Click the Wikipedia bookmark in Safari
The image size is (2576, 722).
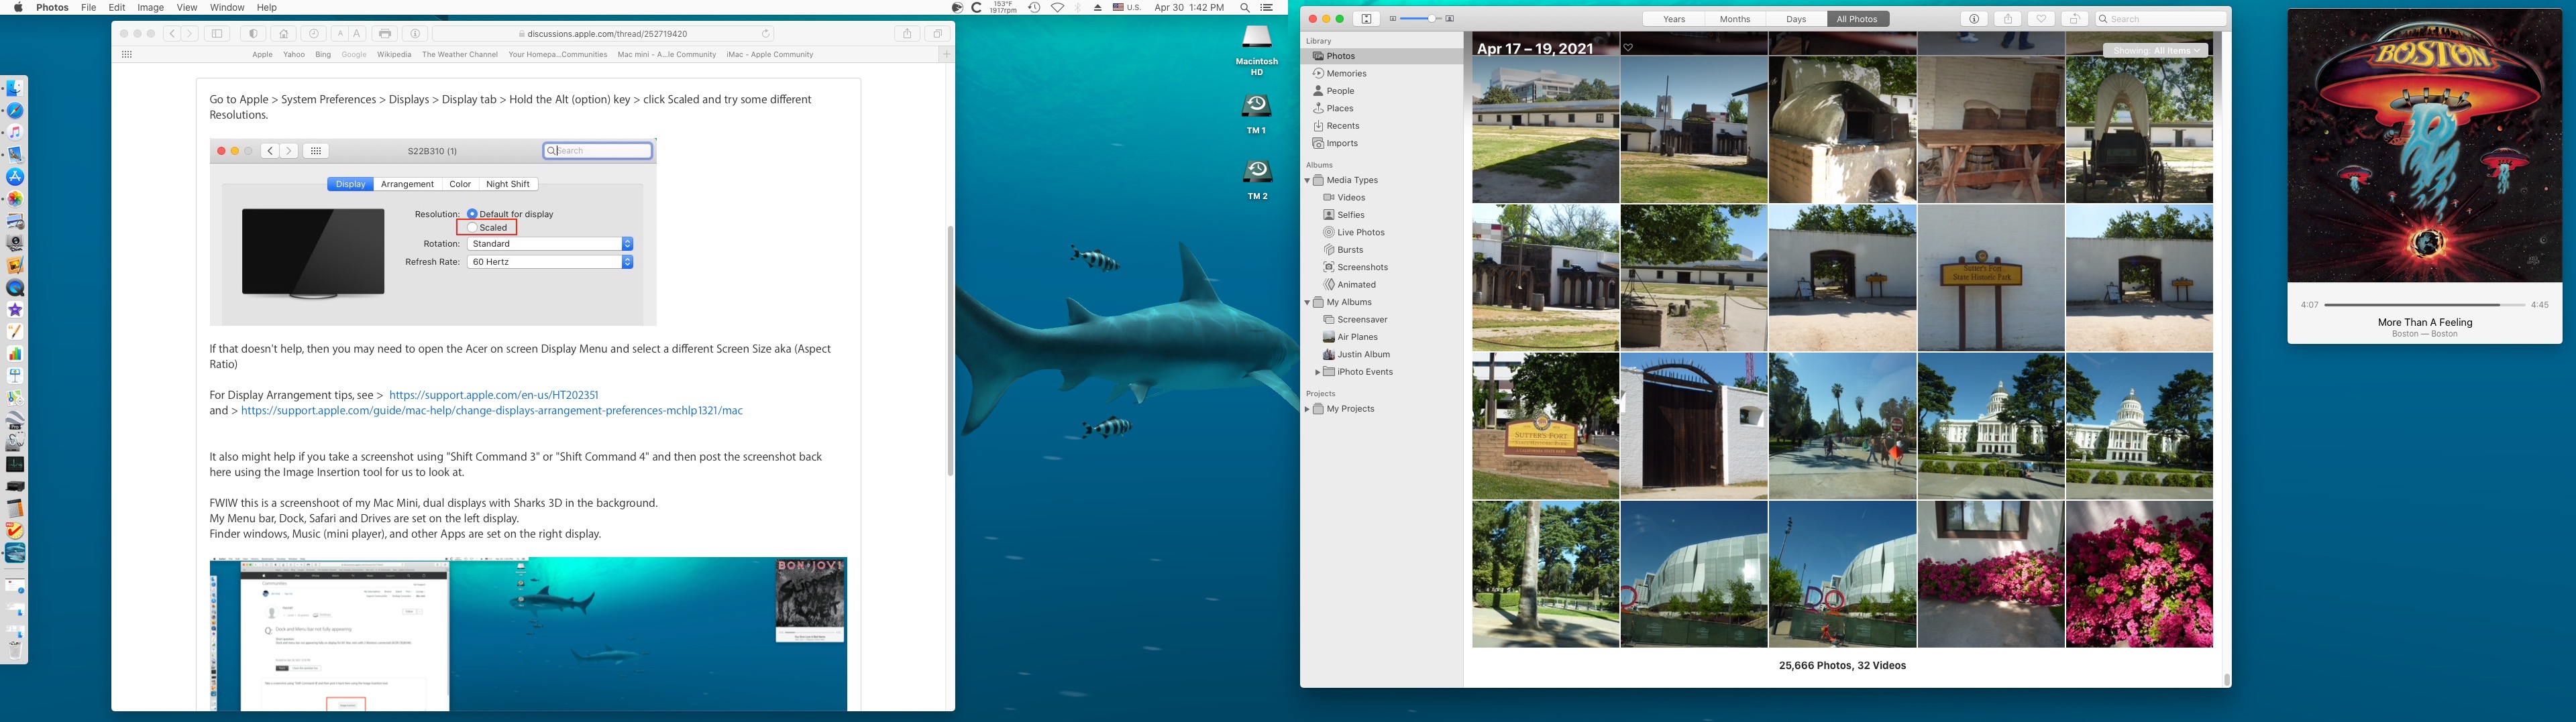click(x=394, y=55)
